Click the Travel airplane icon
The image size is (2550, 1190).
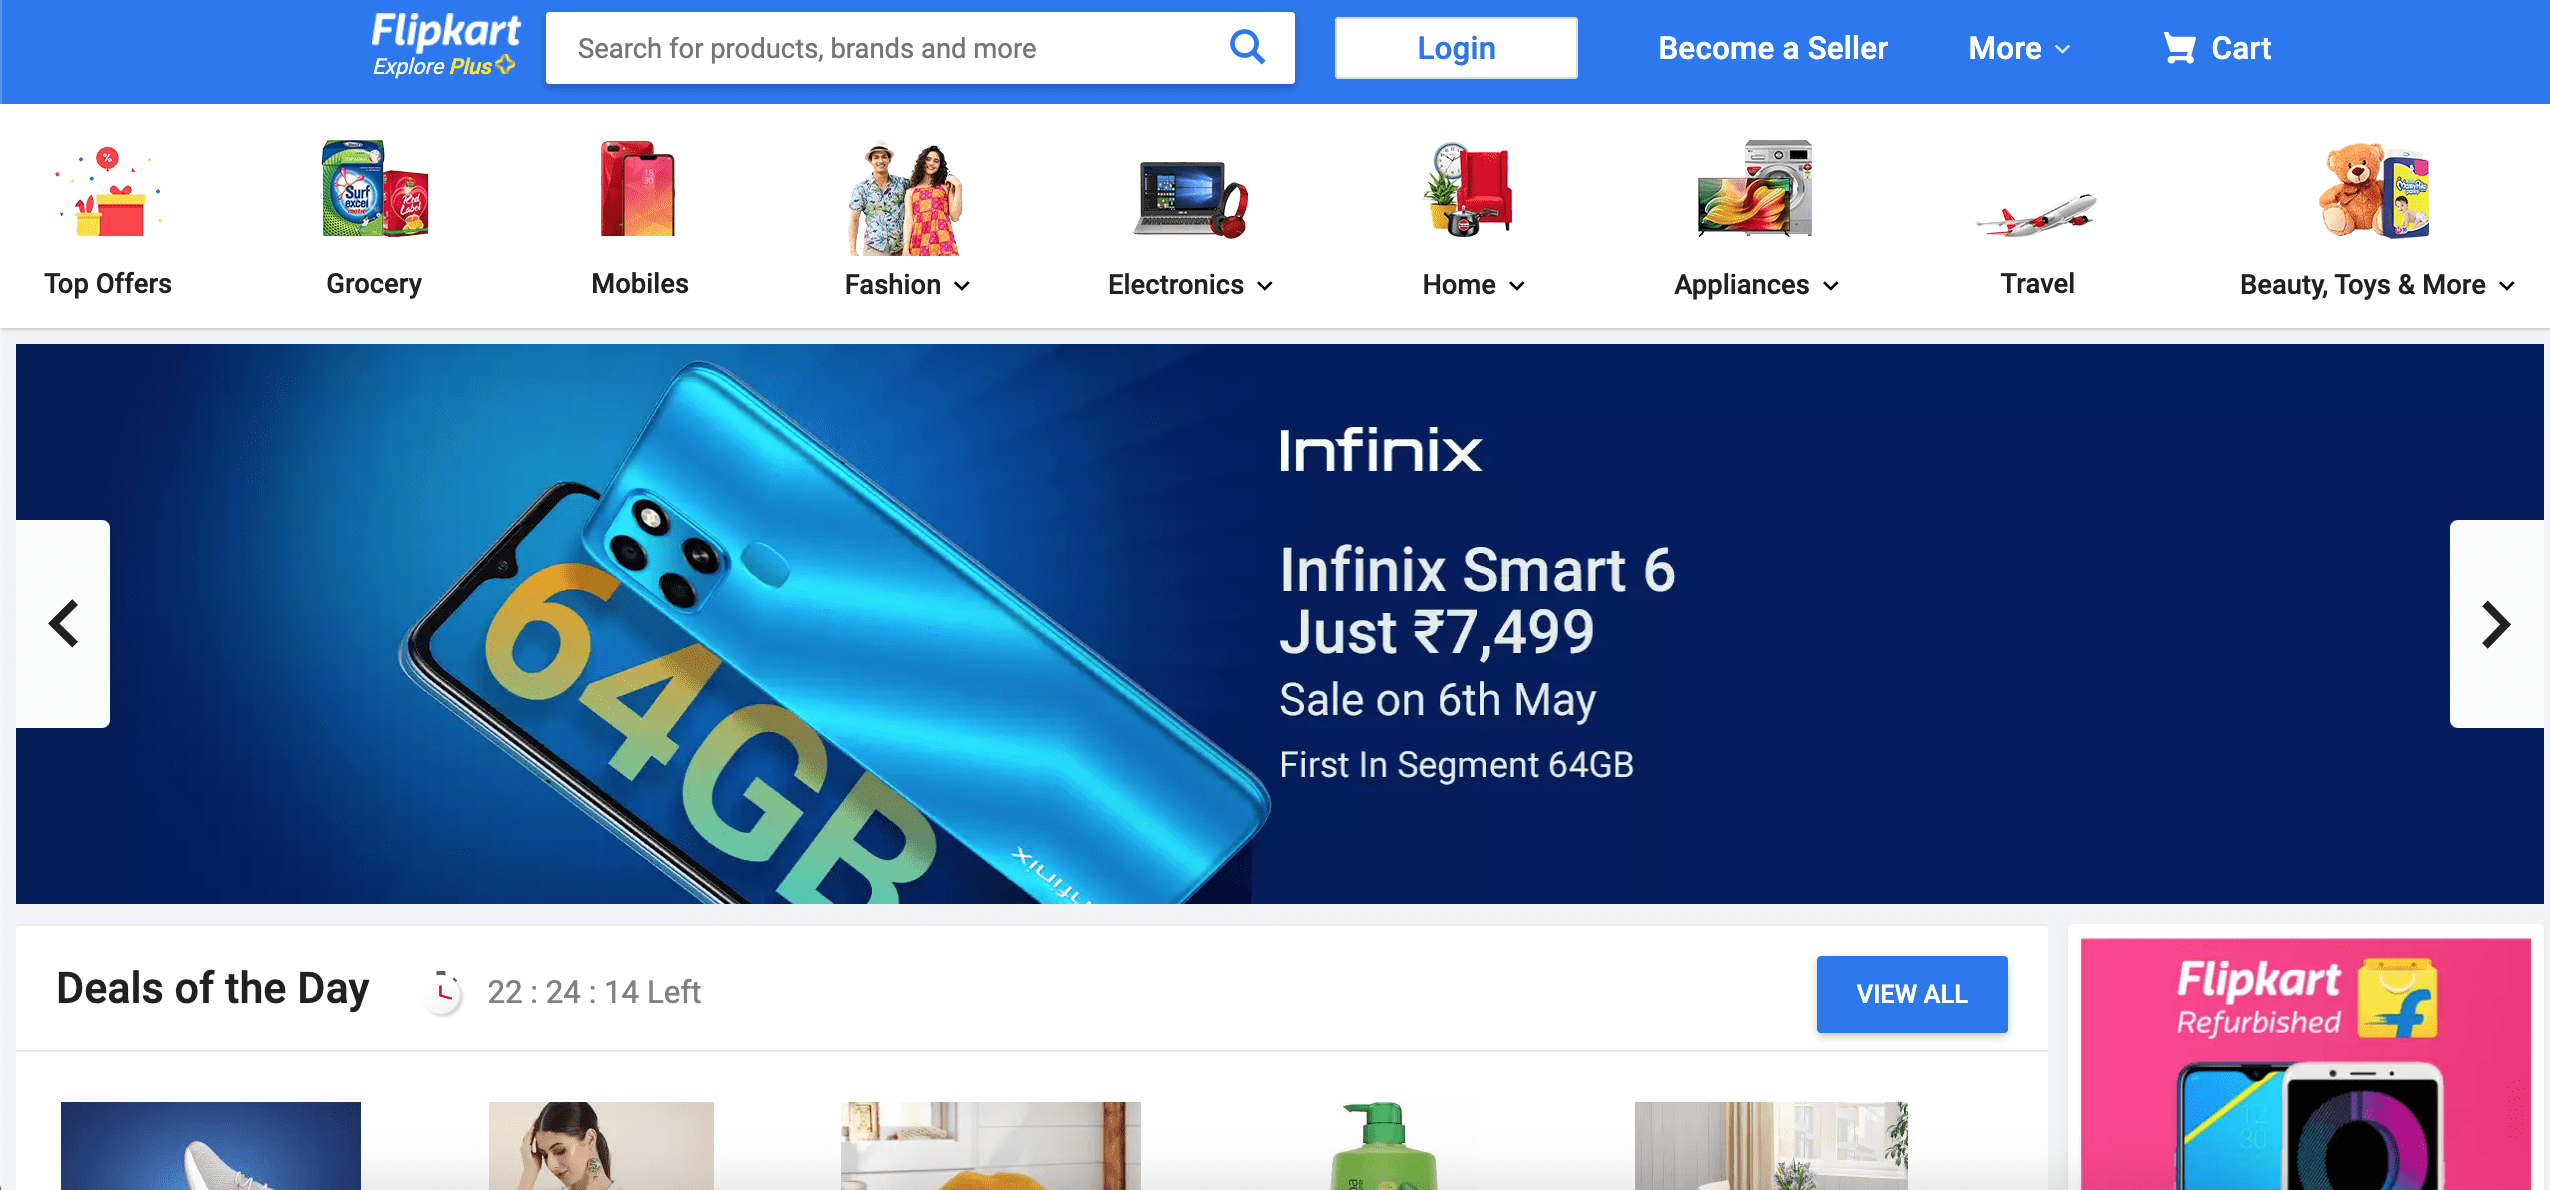(x=2036, y=215)
